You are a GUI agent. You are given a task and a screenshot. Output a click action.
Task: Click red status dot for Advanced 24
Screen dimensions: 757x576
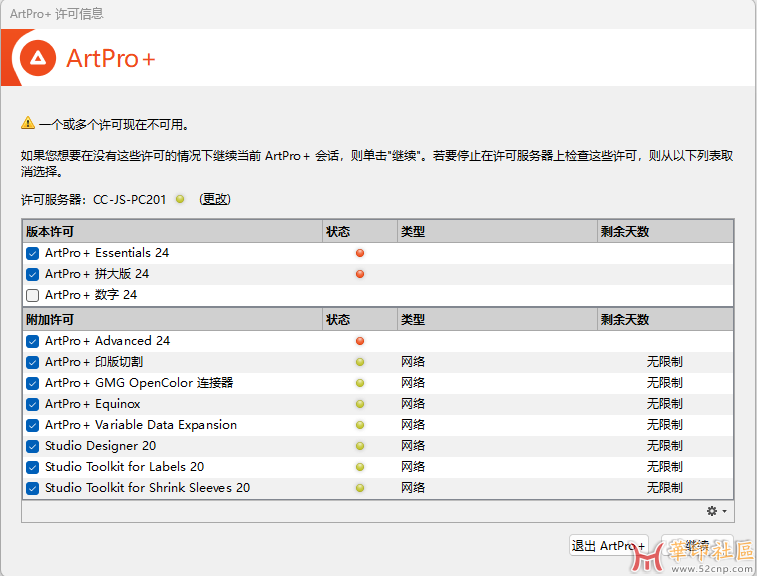point(360,341)
